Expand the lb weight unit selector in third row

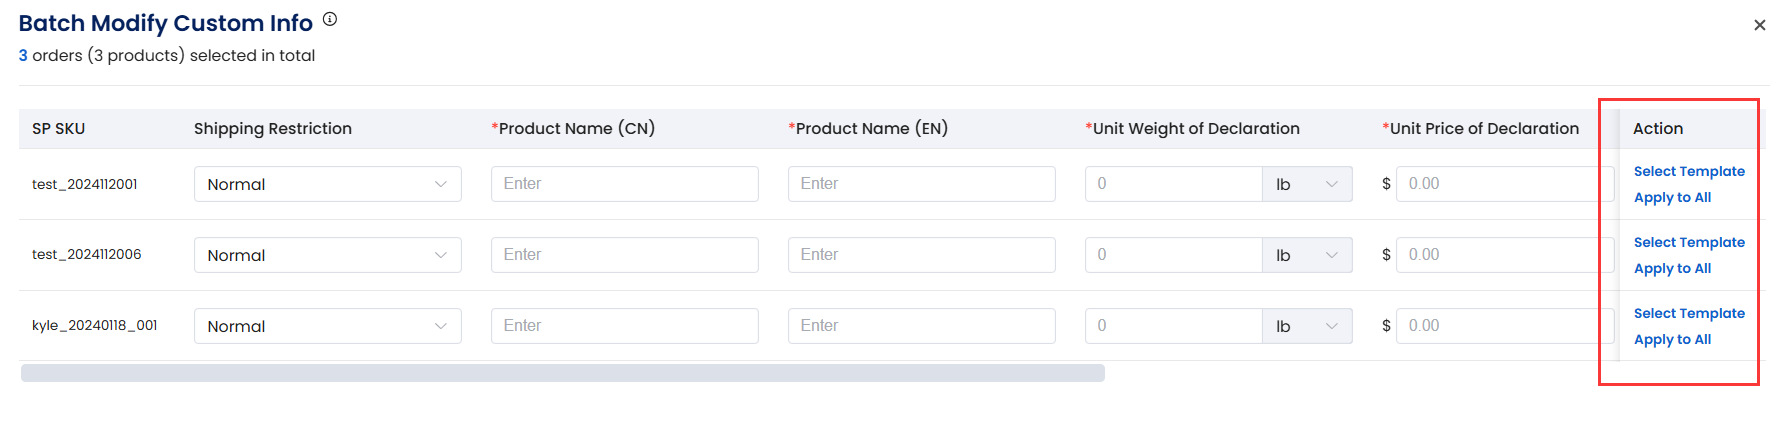1307,326
